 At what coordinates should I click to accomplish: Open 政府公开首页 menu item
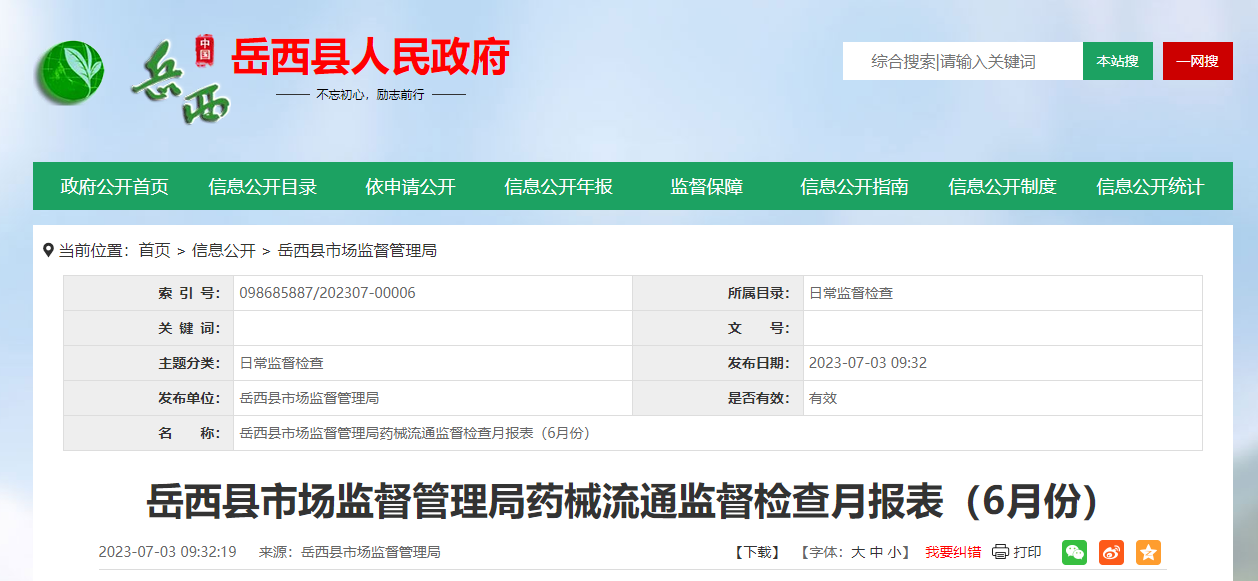pyautogui.click(x=115, y=186)
